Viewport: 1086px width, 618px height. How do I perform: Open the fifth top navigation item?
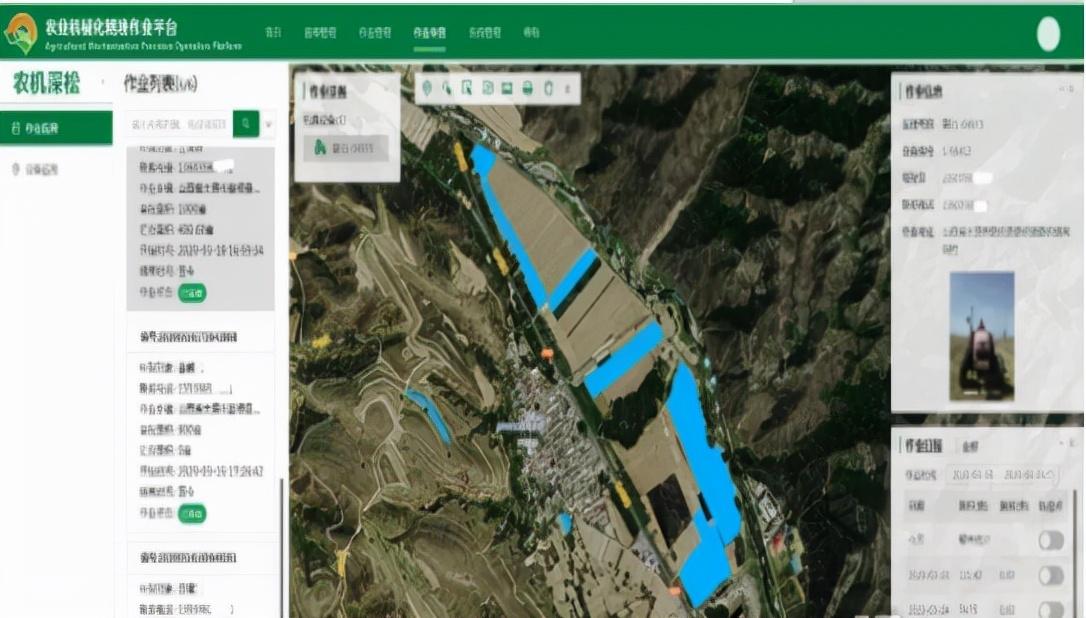coord(484,33)
